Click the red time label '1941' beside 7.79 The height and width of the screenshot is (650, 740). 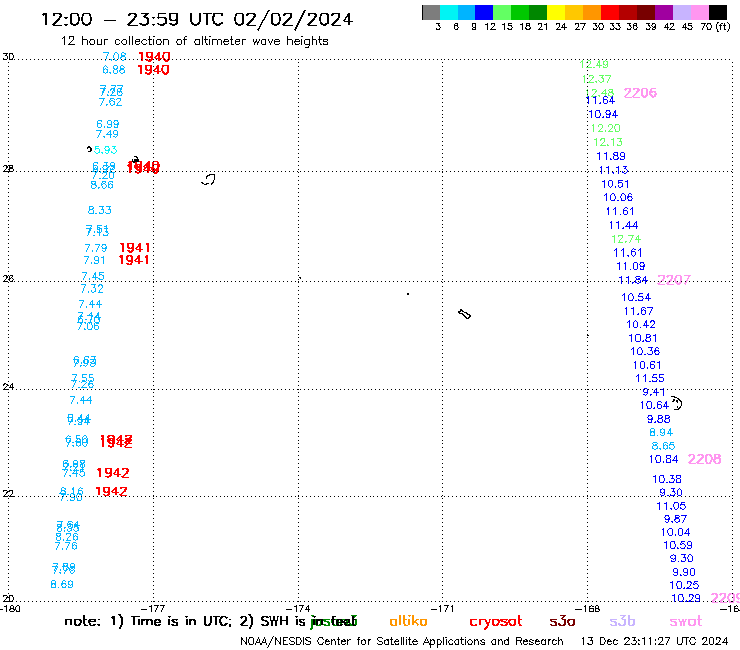[135, 248]
